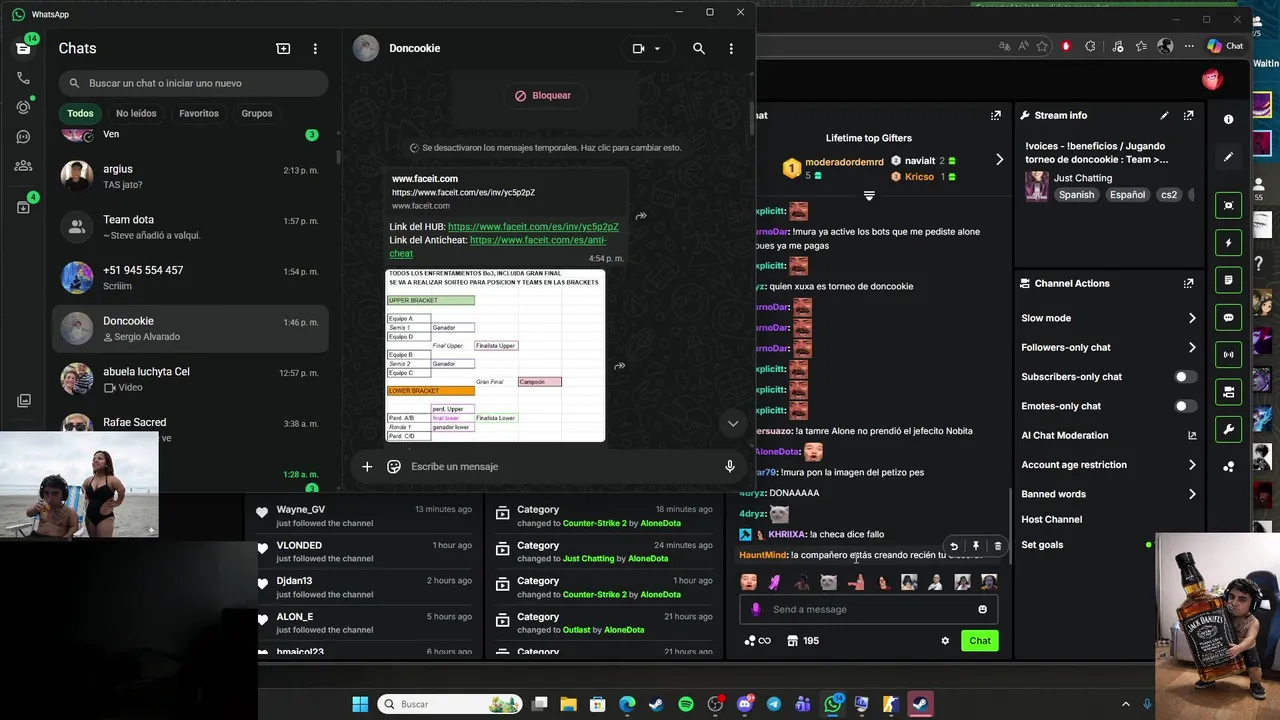Record a voice message
Image resolution: width=1280 pixels, height=720 pixels.
click(x=730, y=466)
